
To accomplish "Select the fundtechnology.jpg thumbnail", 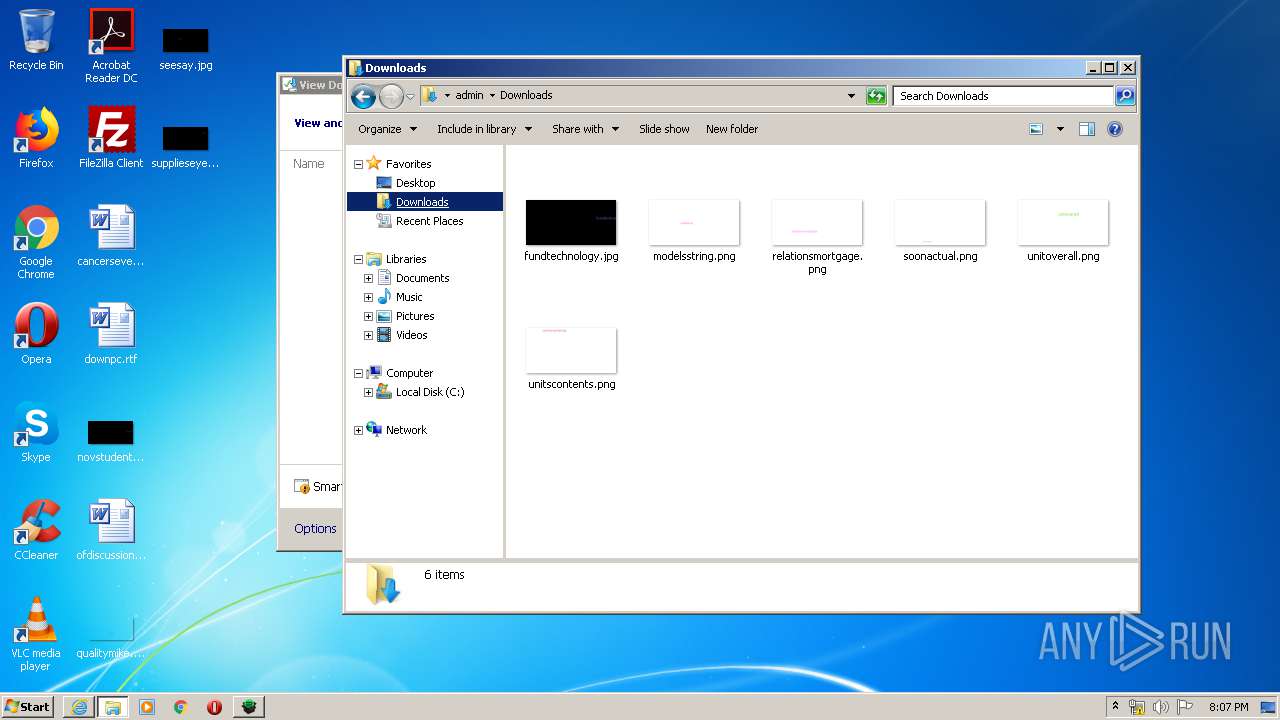I will click(x=571, y=222).
